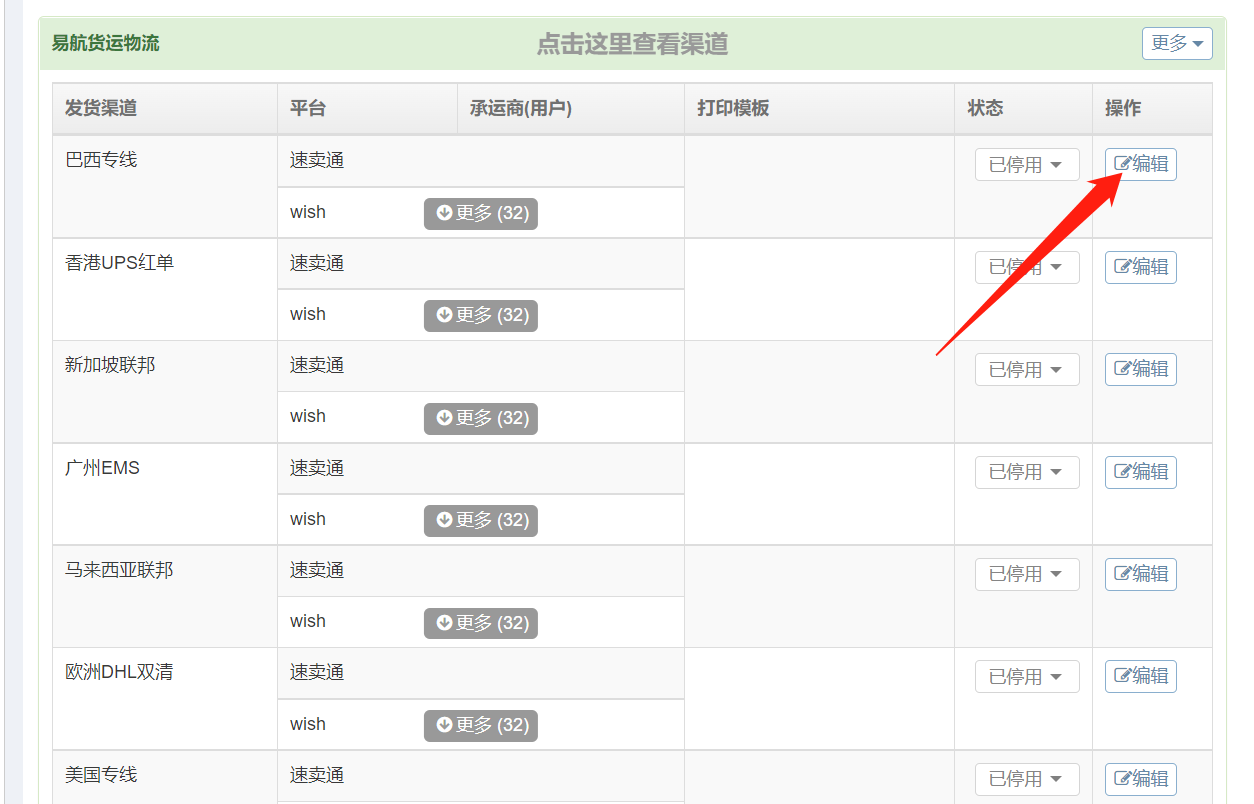Open the 已停用 status dropdown for 巴西专线
This screenshot has height=804, width=1254.
(x=1027, y=165)
